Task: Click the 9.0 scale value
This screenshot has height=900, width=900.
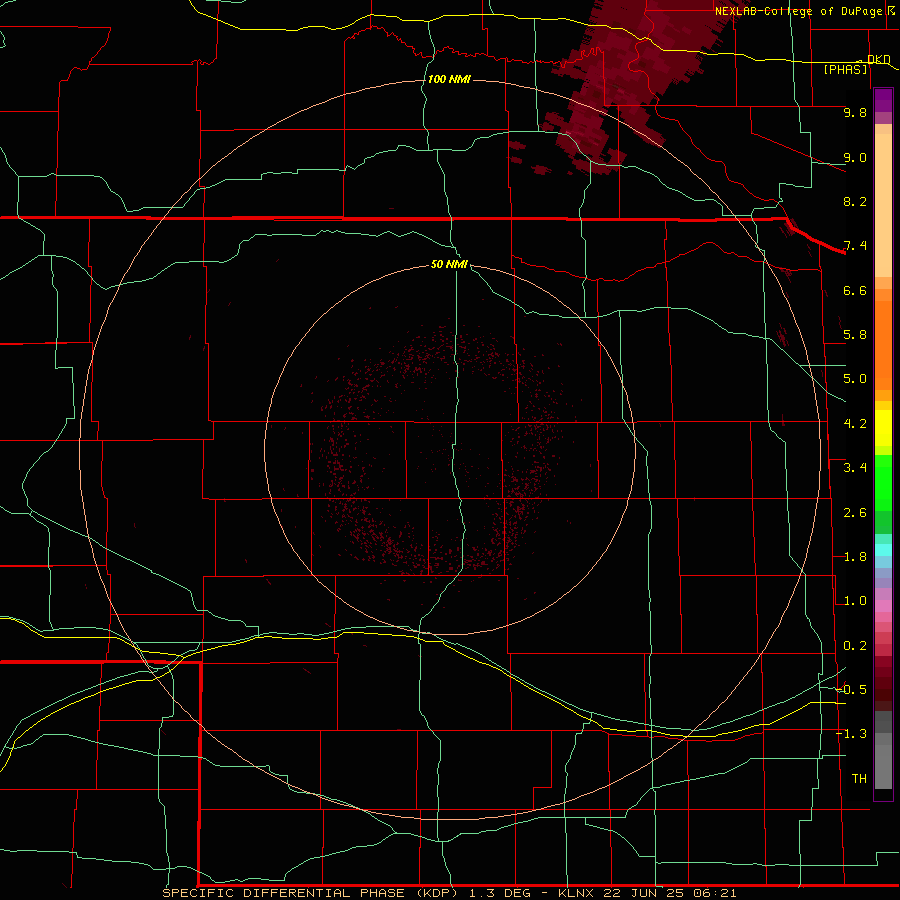Action: coord(855,157)
